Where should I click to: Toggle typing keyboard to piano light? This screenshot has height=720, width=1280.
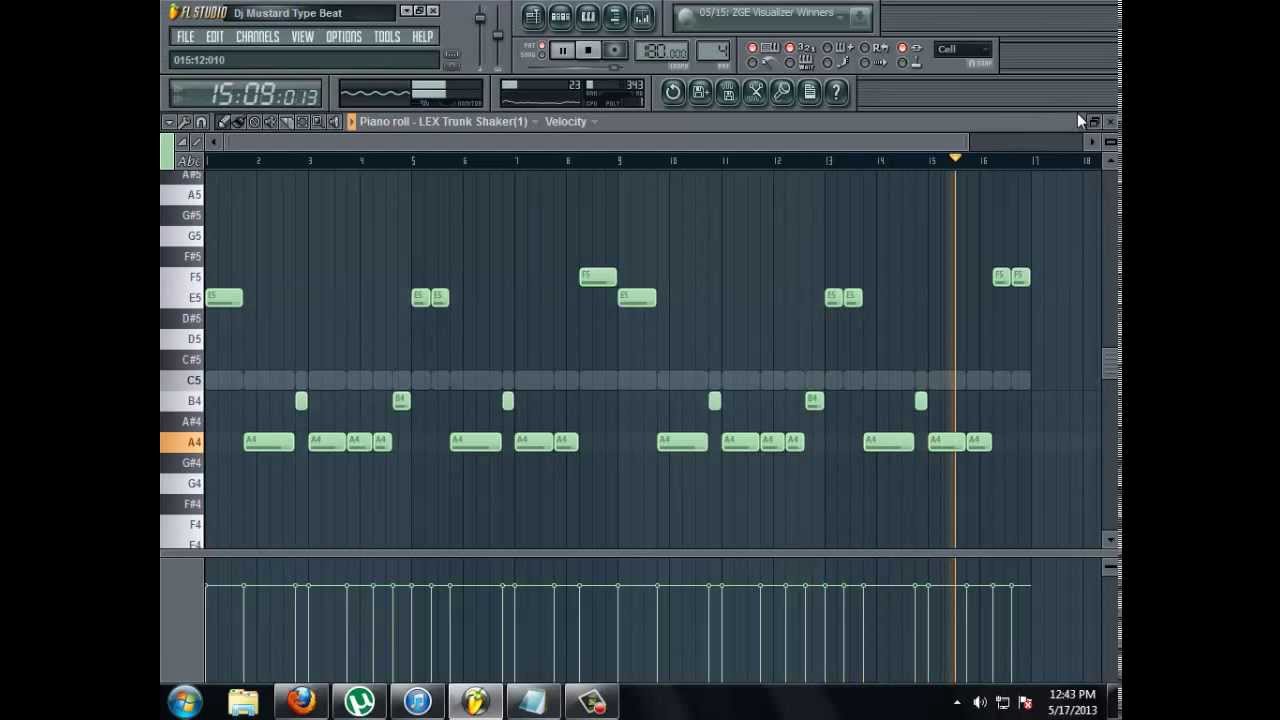coord(752,48)
